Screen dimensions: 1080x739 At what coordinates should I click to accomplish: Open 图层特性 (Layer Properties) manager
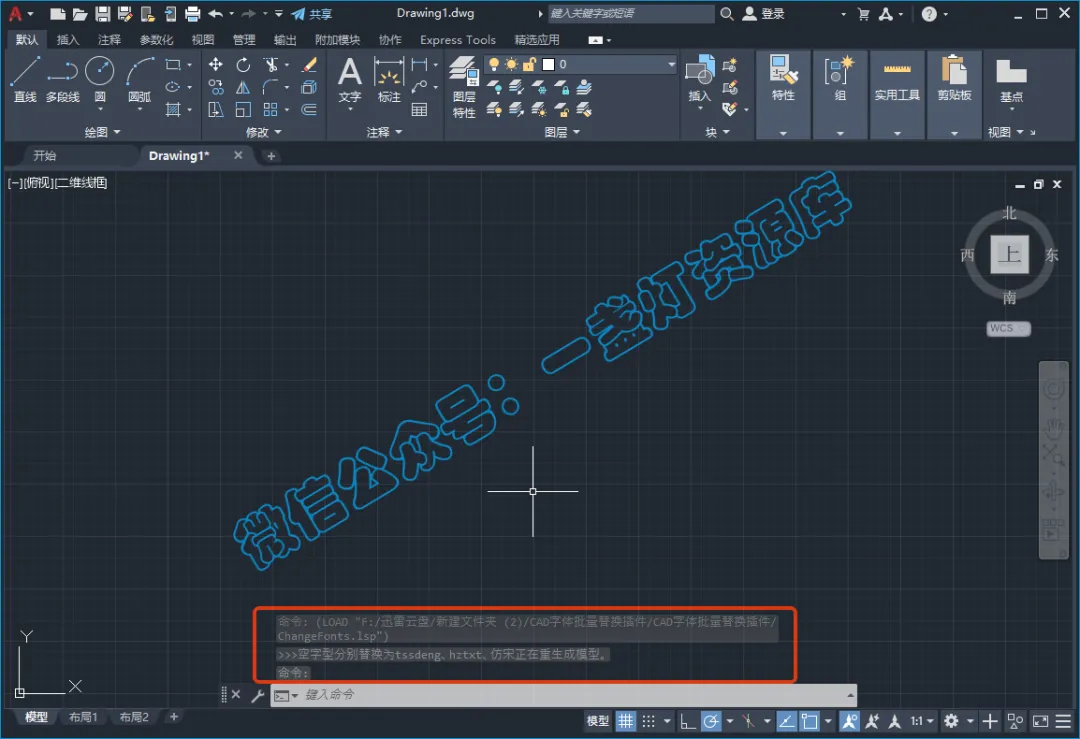point(464,86)
